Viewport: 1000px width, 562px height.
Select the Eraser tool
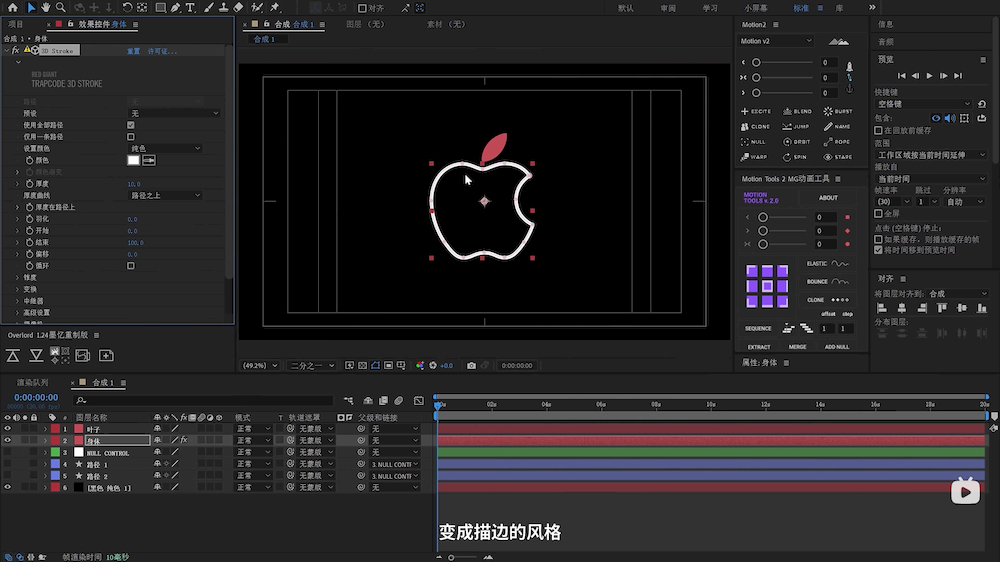pos(238,8)
